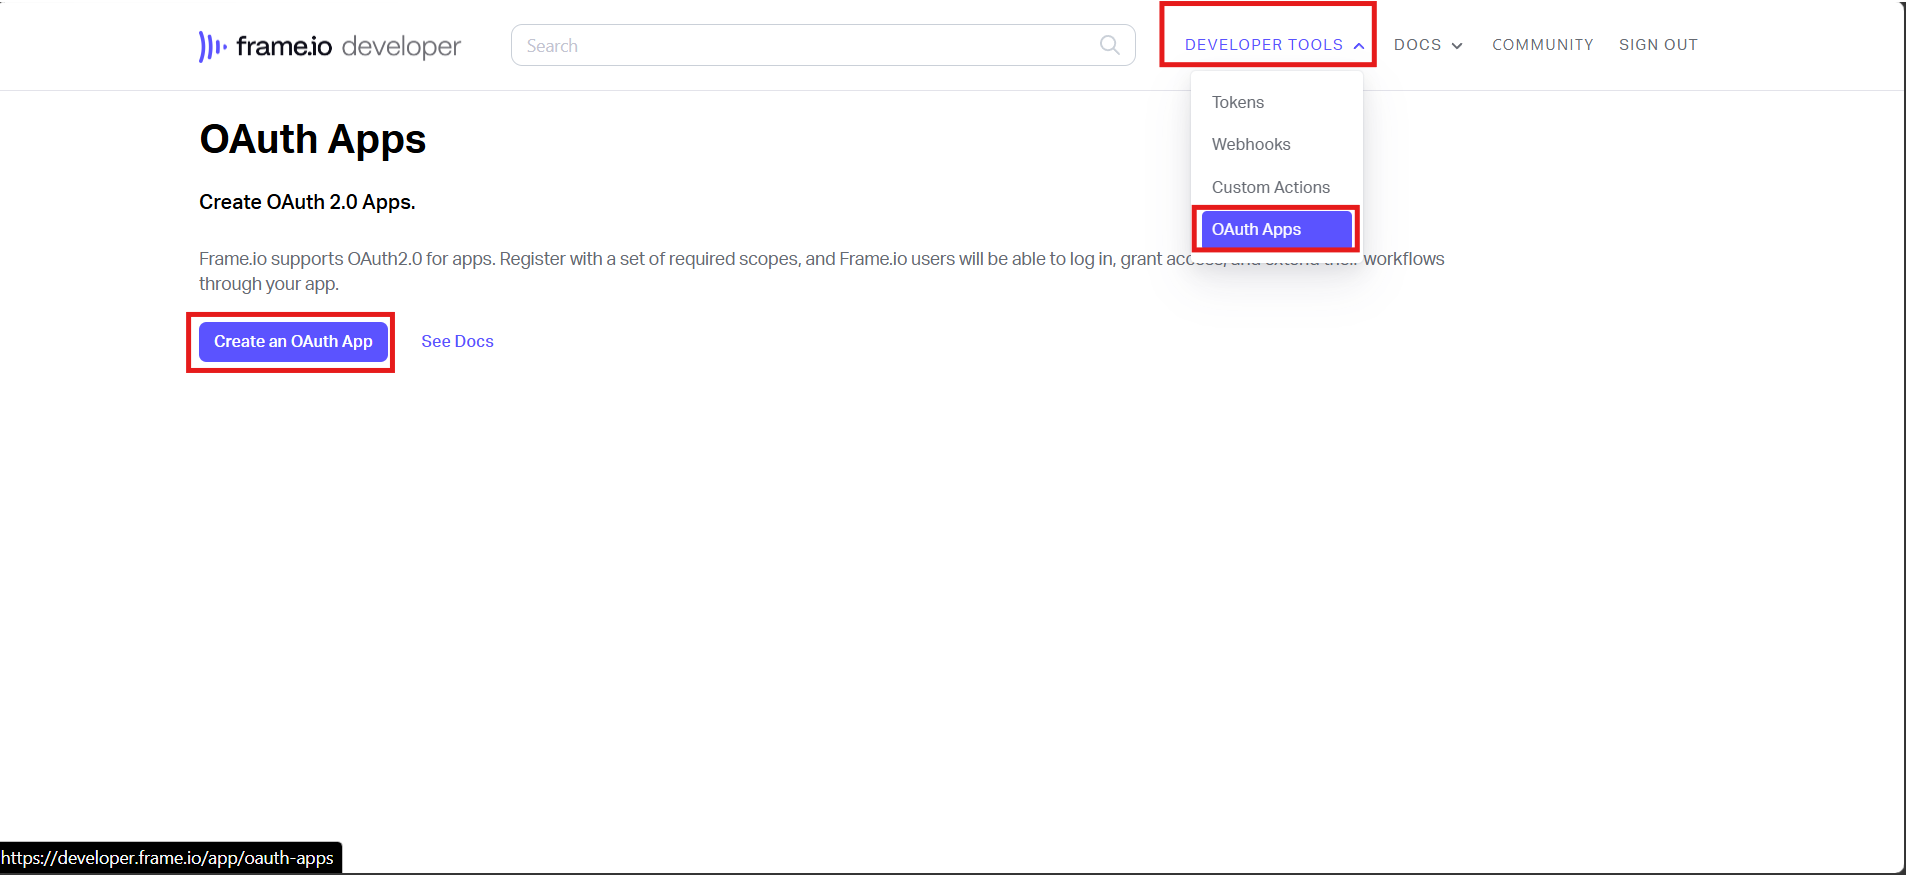Select the highlighted OAuth Apps menu item
Screen dimensions: 1906x875
pos(1276,229)
